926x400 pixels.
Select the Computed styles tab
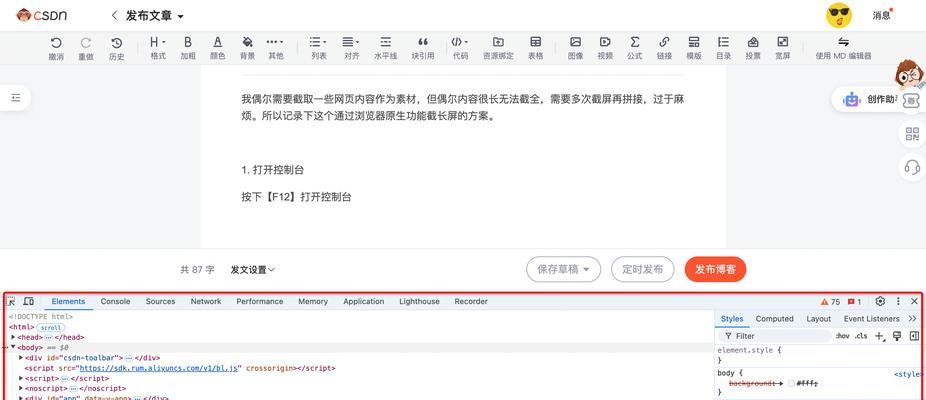775,318
